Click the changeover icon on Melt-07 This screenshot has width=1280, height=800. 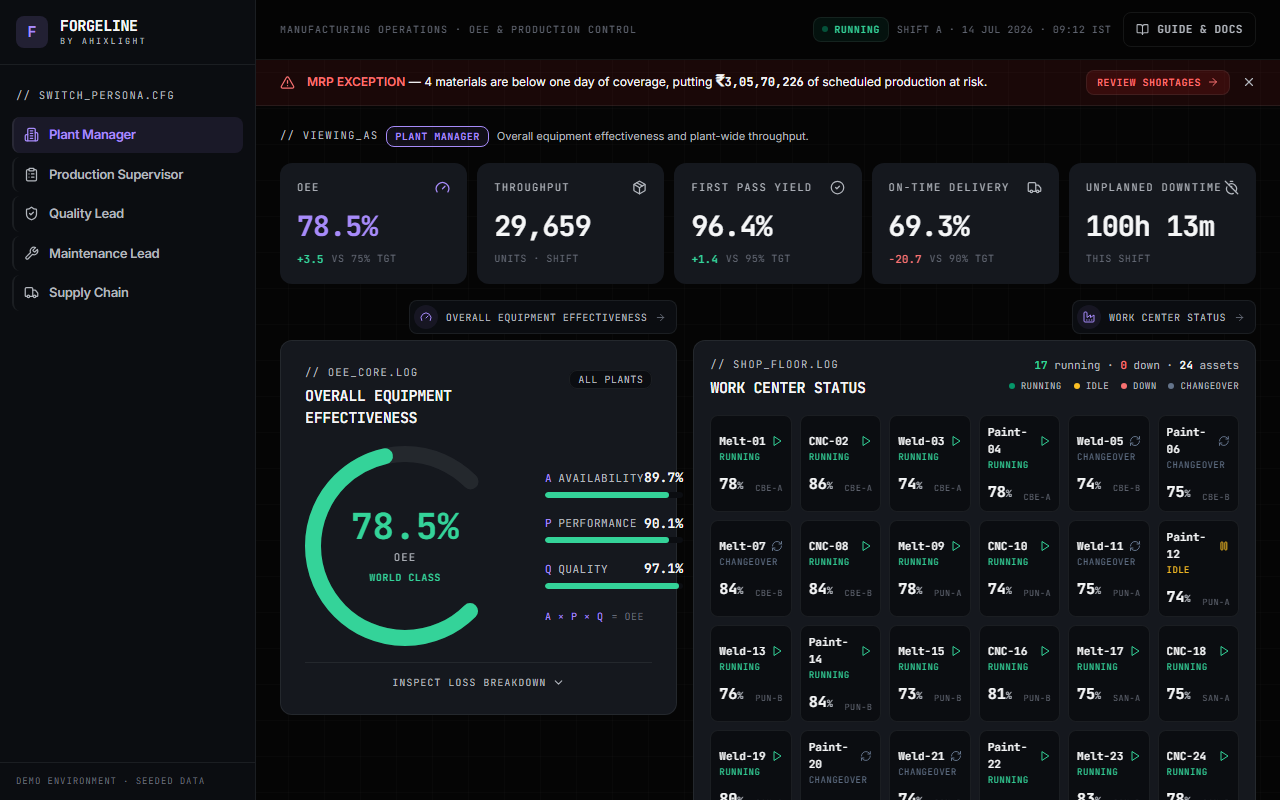(777, 546)
